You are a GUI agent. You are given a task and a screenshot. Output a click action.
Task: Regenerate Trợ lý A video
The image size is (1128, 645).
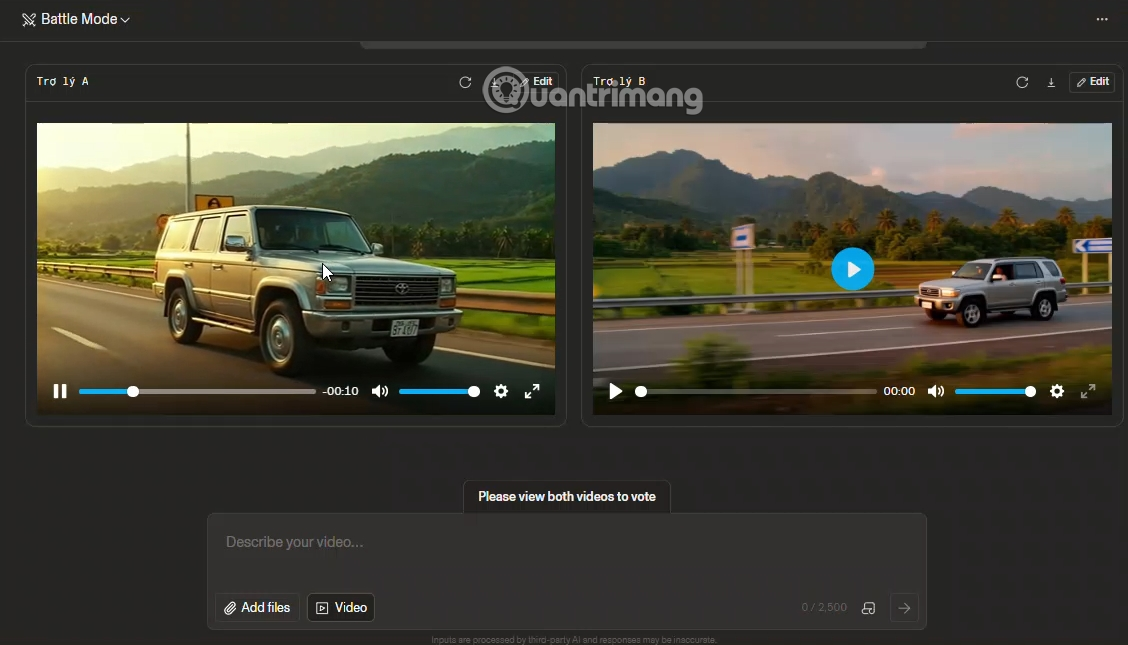click(x=465, y=82)
